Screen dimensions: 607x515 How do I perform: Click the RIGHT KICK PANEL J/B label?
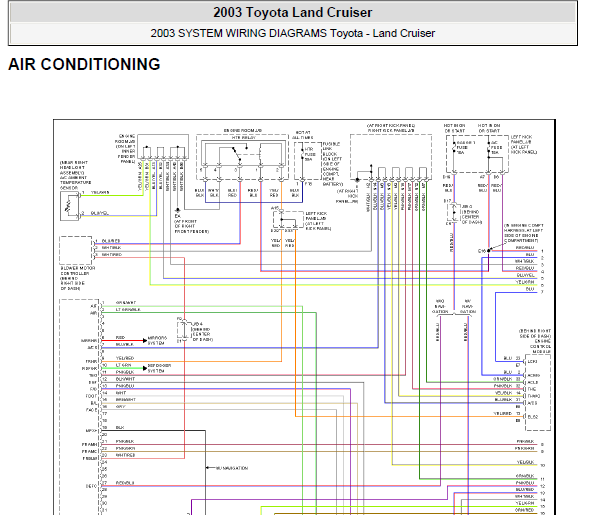pyautogui.click(x=391, y=130)
